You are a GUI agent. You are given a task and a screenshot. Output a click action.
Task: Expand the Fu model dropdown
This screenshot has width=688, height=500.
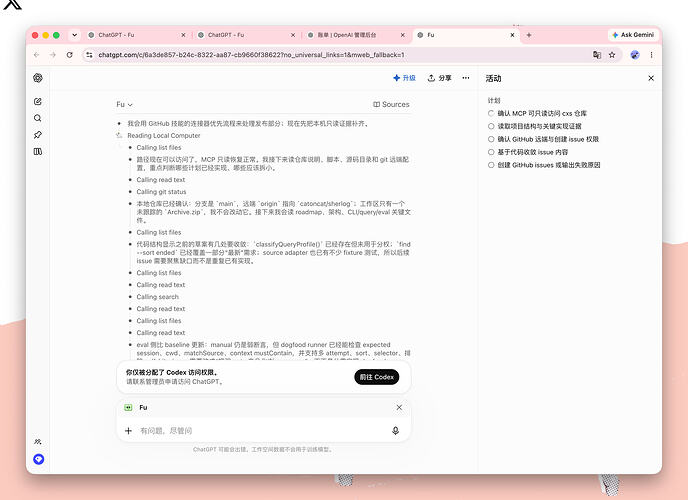tap(124, 104)
